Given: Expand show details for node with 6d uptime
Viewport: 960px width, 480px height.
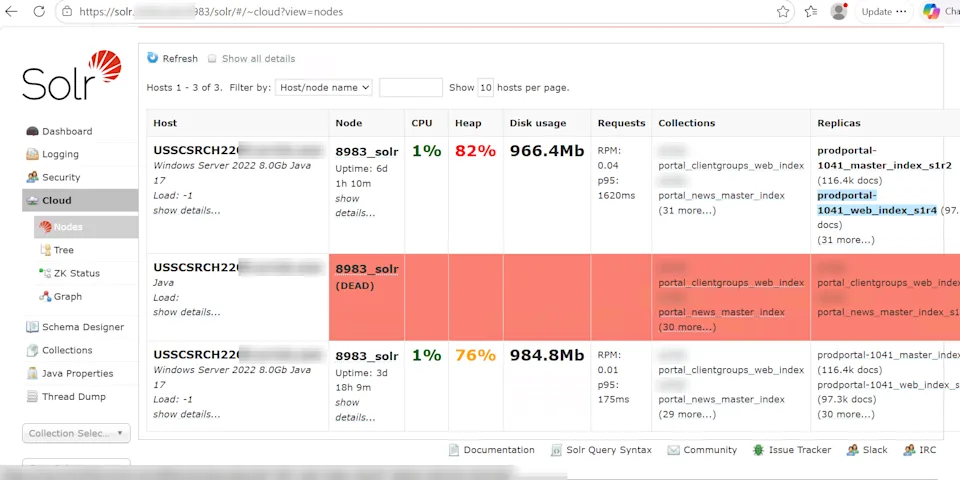Looking at the screenshot, I should 355,206.
